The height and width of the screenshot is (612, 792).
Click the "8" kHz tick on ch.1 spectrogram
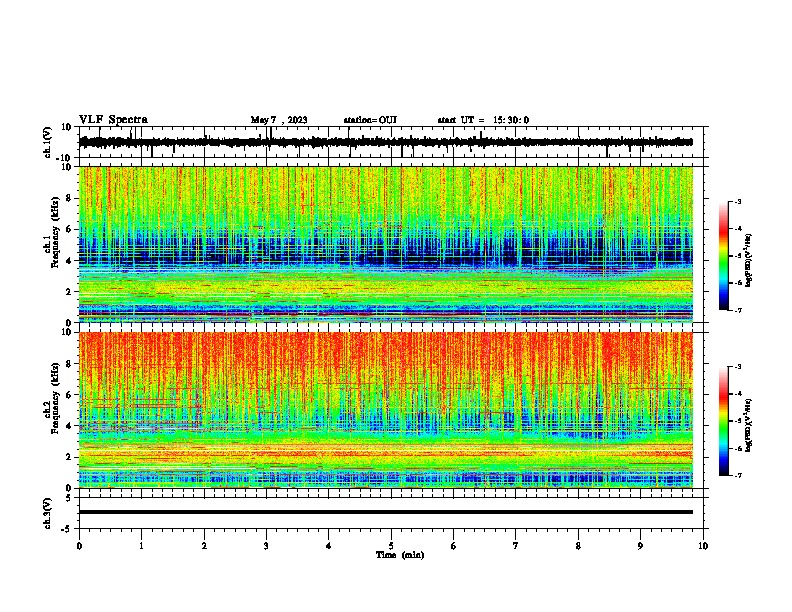pyautogui.click(x=69, y=198)
